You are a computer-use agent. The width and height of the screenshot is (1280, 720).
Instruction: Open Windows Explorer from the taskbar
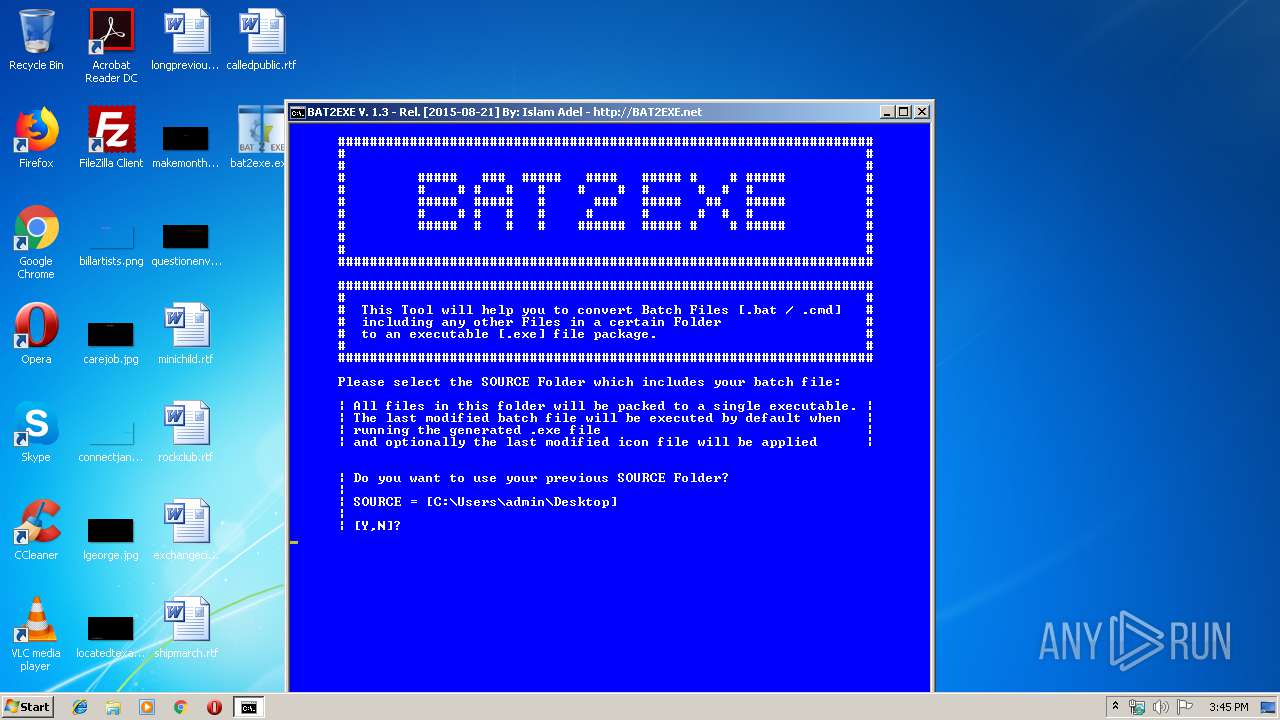coord(113,707)
